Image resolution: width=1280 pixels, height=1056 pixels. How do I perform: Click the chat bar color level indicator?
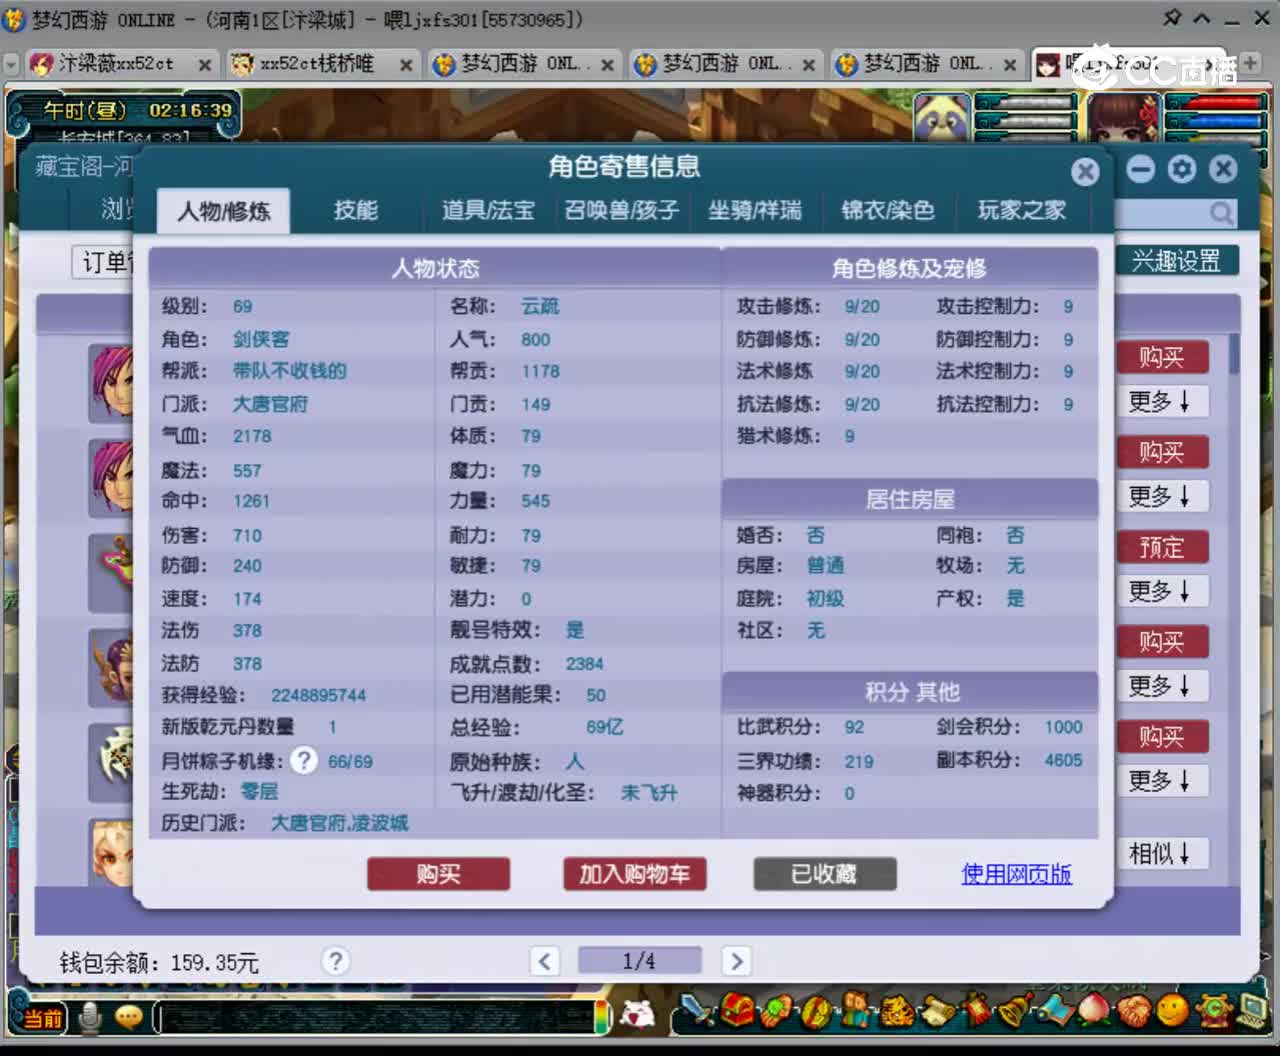(x=602, y=1018)
